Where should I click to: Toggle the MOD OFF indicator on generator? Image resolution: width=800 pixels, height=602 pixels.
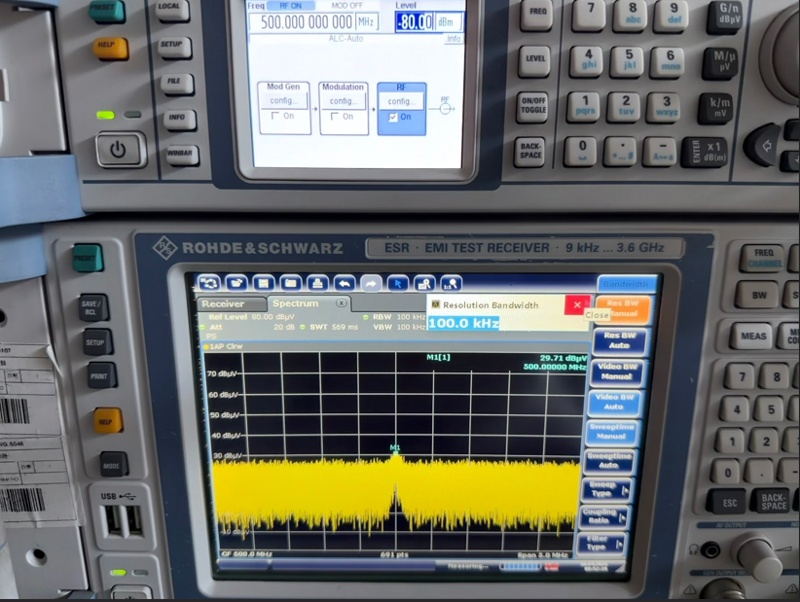[347, 6]
